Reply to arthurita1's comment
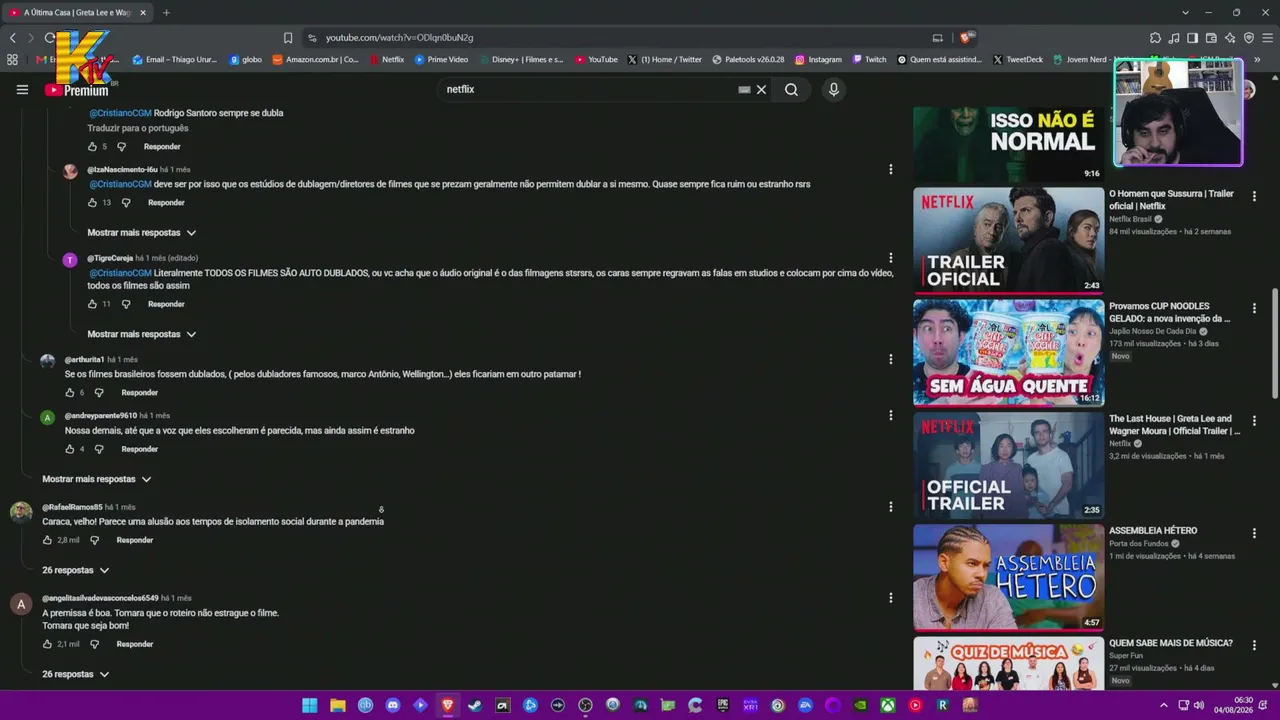The image size is (1280, 720). point(139,393)
